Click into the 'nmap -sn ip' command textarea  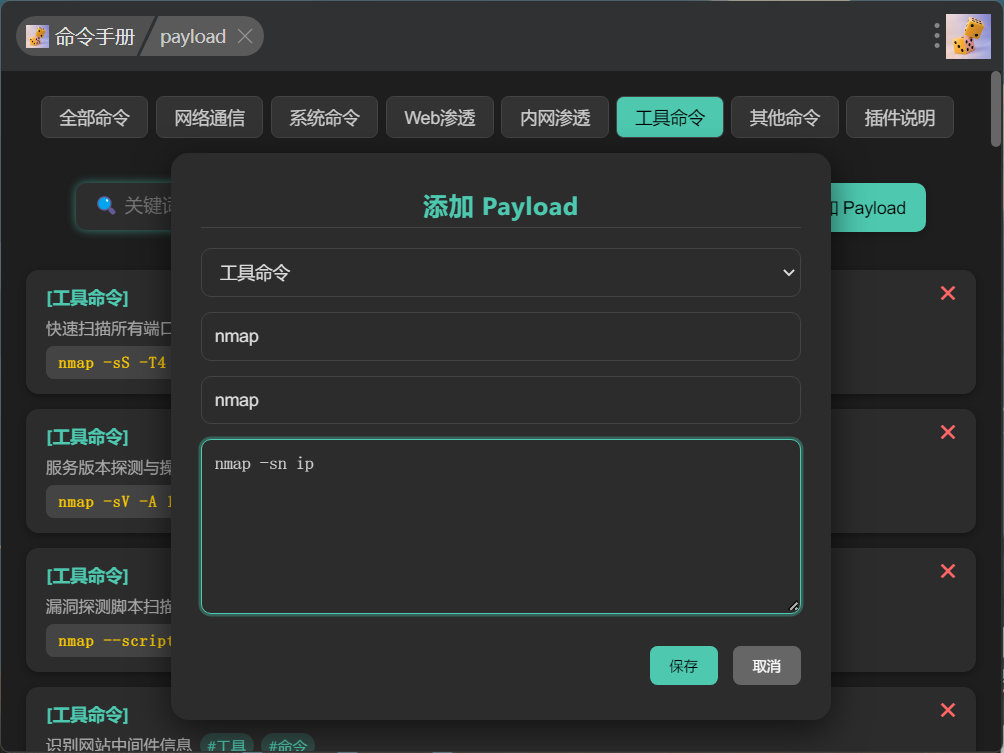point(501,526)
